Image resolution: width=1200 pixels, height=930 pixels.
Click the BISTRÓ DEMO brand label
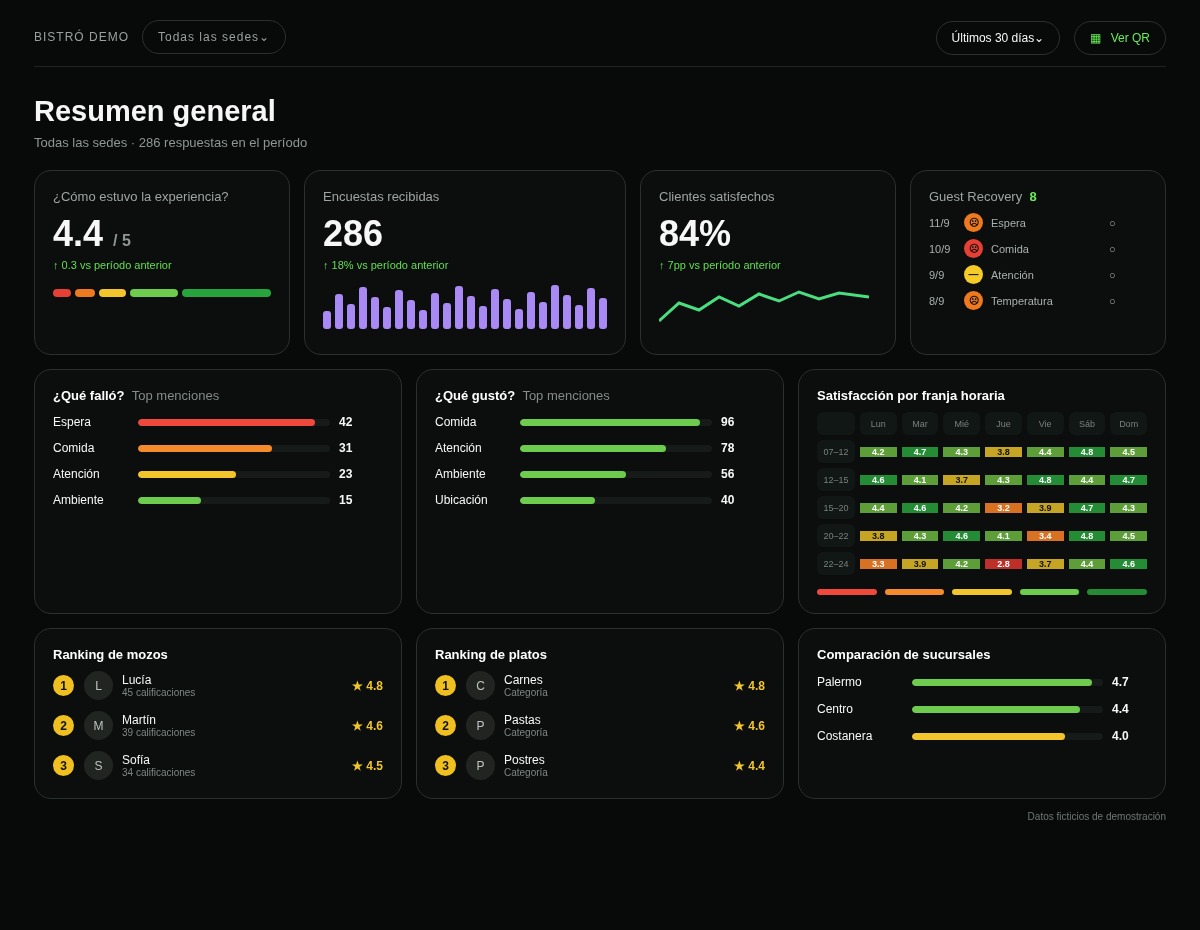pyautogui.click(x=81, y=37)
